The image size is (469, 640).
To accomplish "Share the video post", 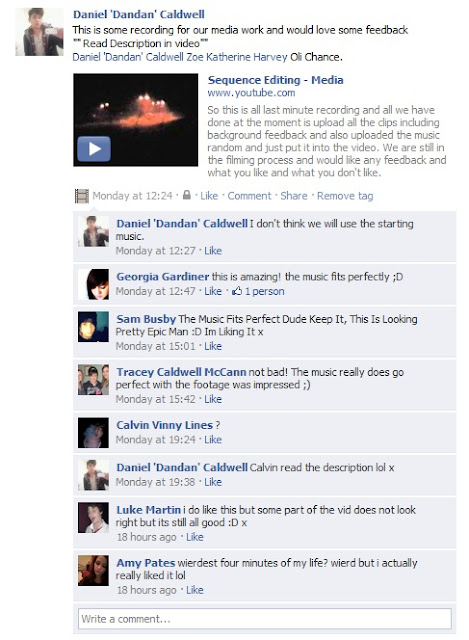I will coord(293,196).
